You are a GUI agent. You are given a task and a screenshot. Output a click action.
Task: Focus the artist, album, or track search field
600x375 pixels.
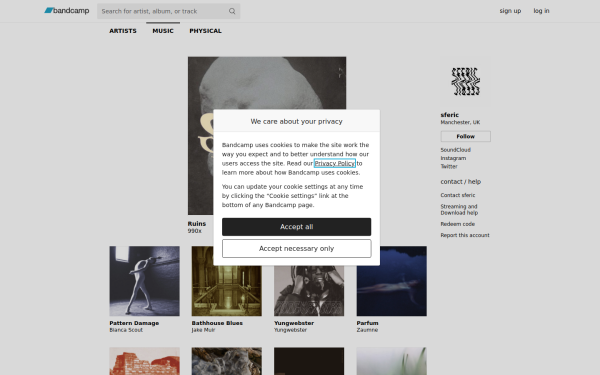[168, 11]
